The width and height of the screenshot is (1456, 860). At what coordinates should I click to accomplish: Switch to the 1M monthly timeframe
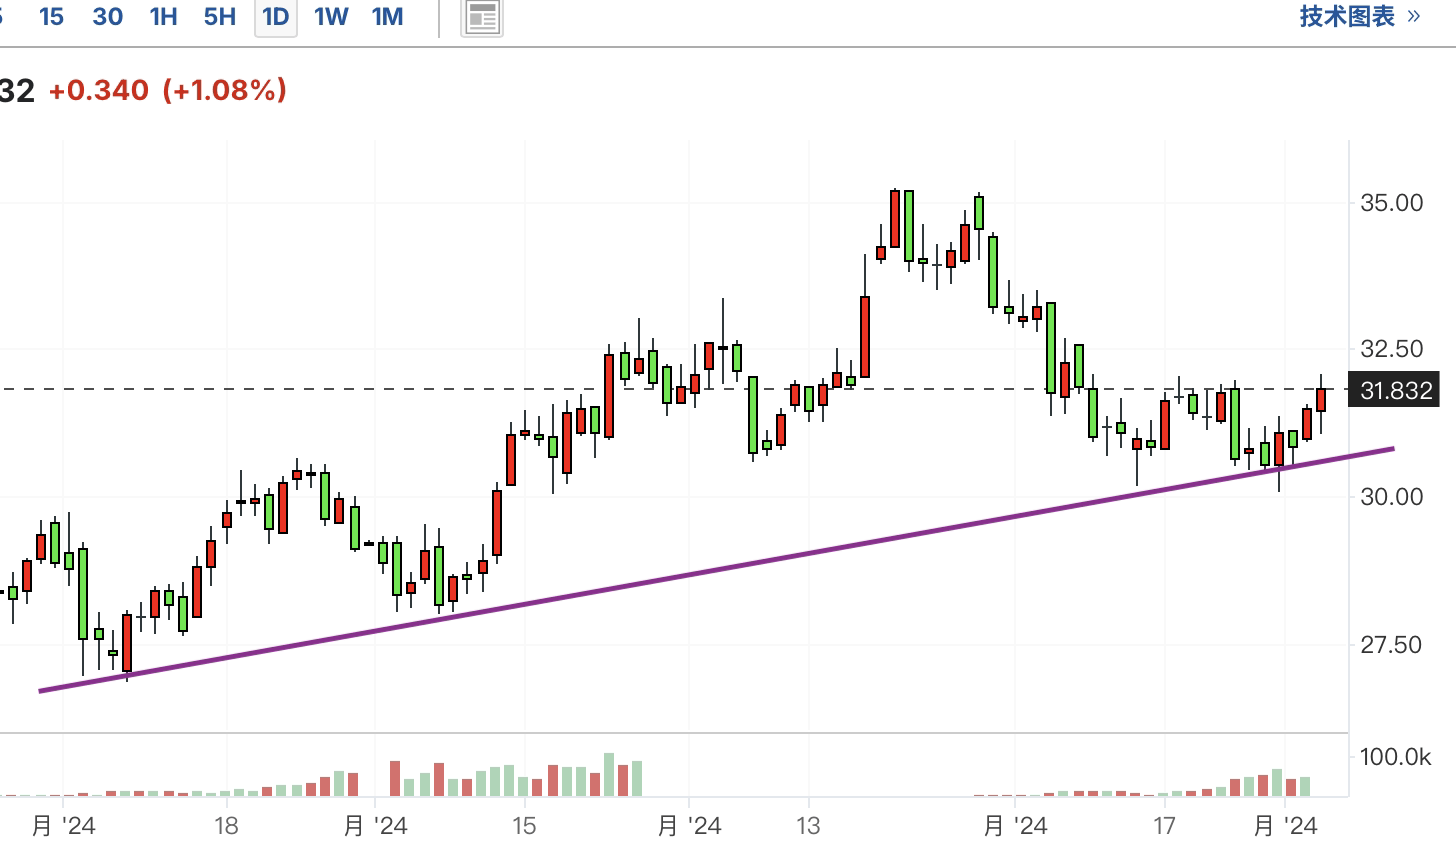387,17
